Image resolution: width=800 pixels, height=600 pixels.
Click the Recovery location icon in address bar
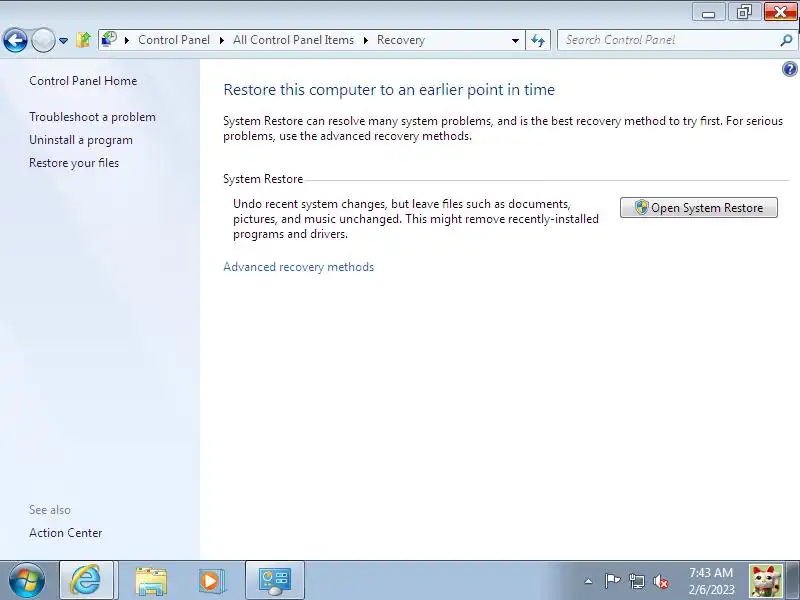tap(109, 39)
